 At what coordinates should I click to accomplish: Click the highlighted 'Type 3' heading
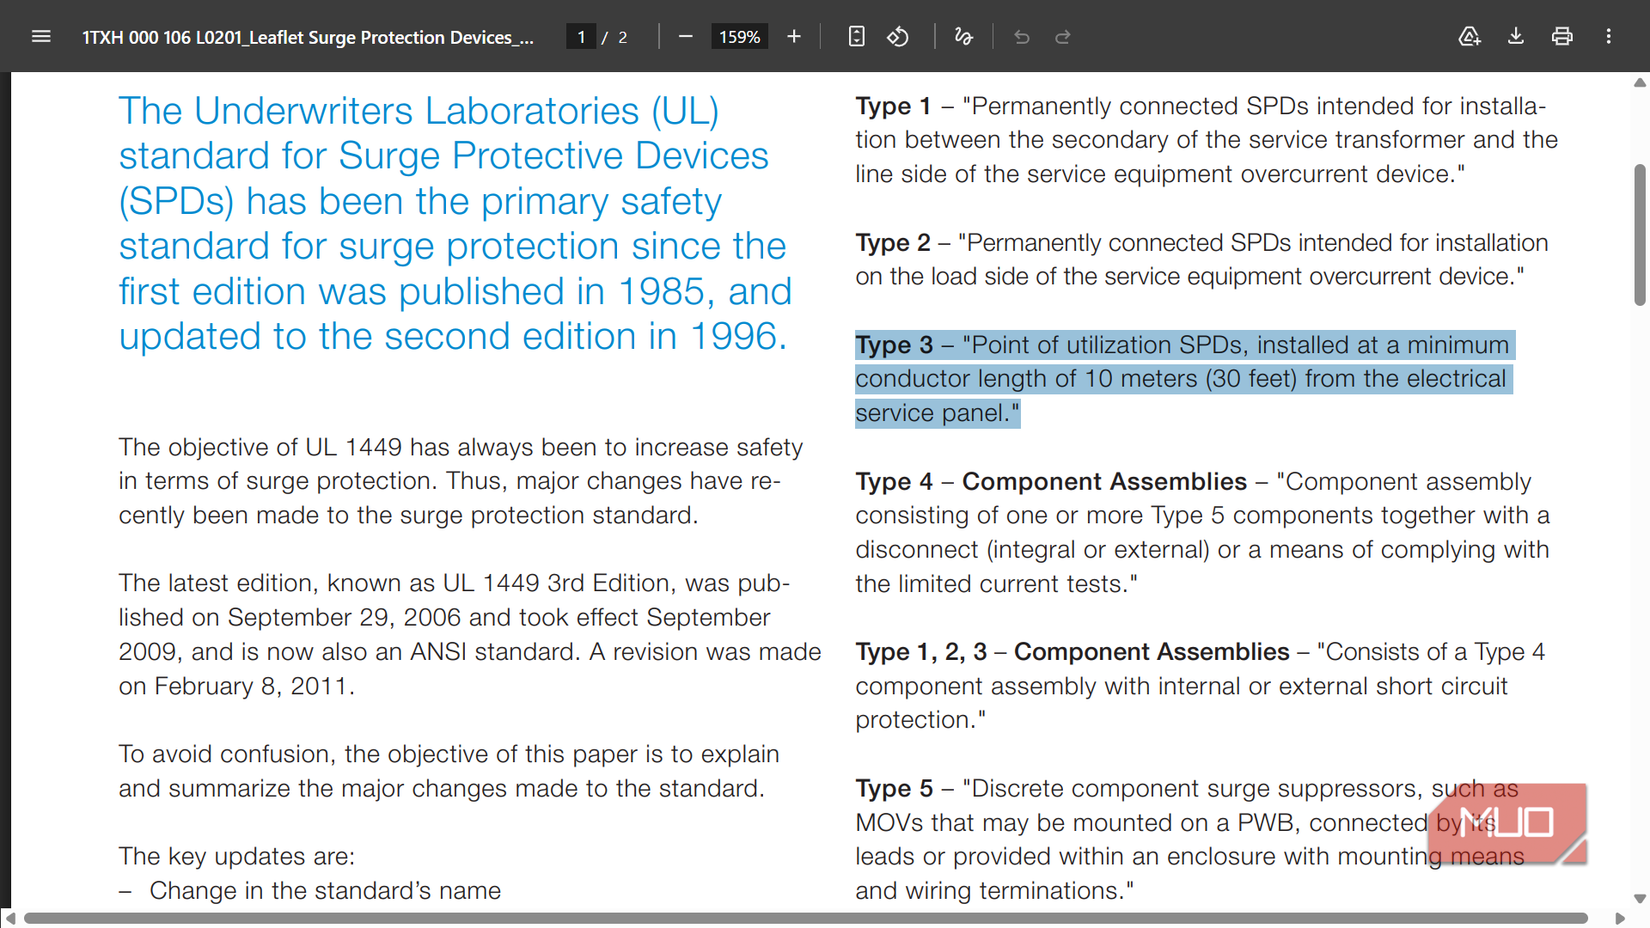click(894, 345)
